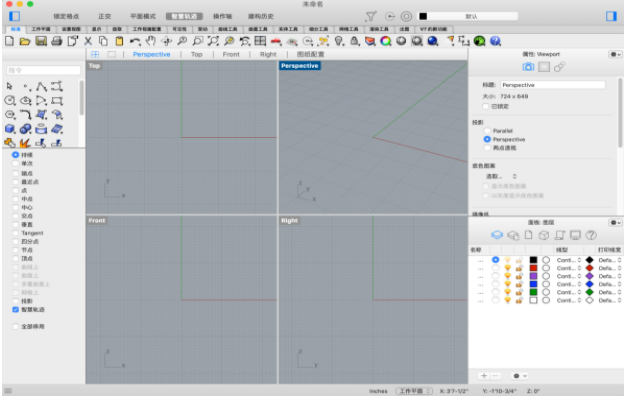This screenshot has width=626, height=396.
Task: Click the New document icon
Action: [x=10, y=41]
